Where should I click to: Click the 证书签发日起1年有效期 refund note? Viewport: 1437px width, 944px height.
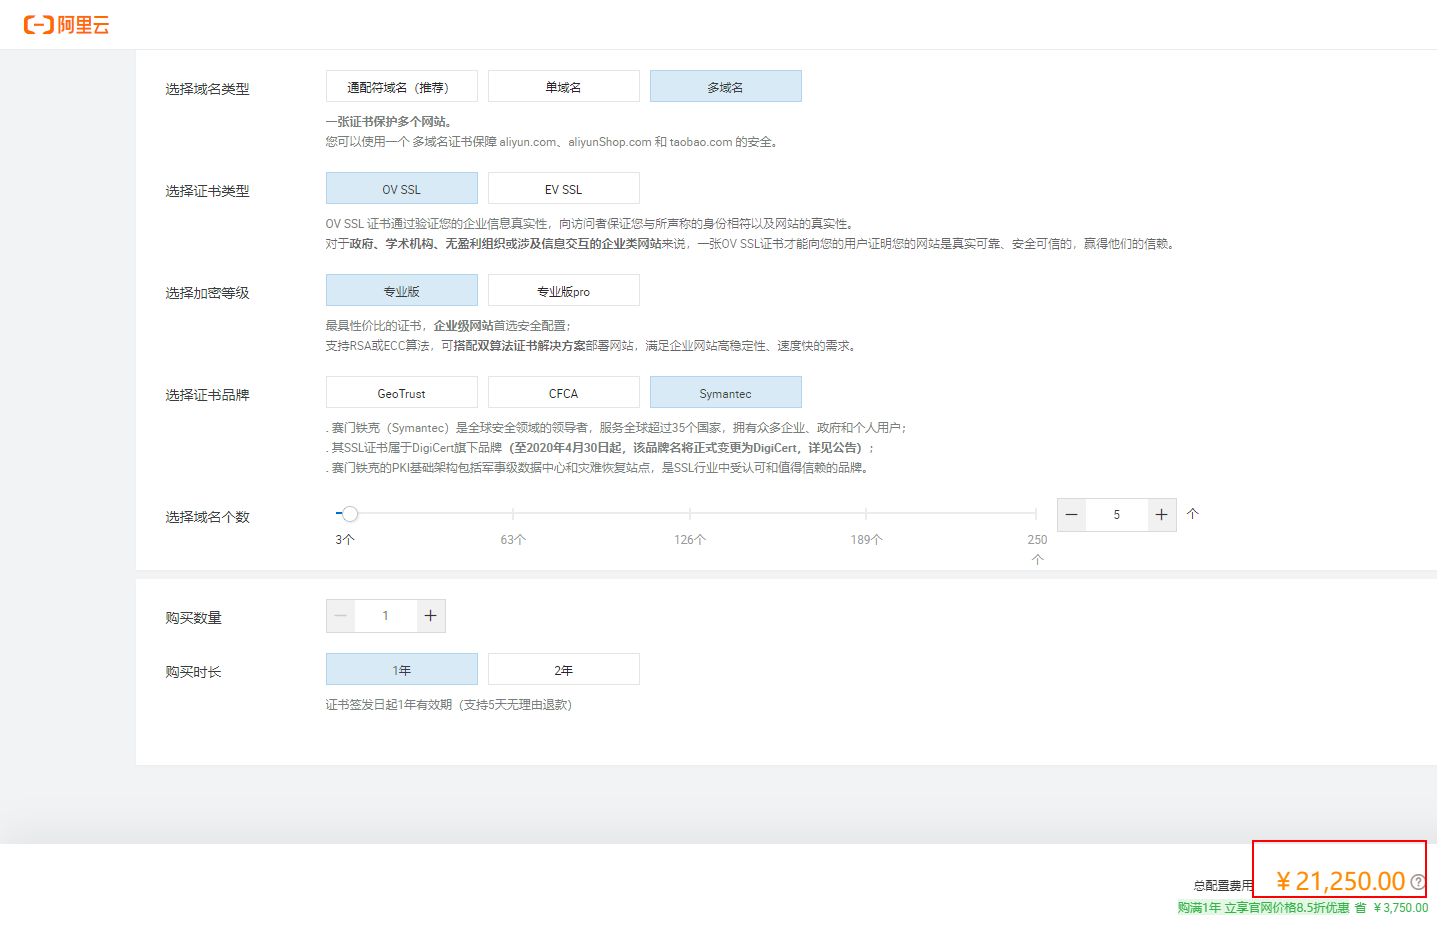coord(449,705)
